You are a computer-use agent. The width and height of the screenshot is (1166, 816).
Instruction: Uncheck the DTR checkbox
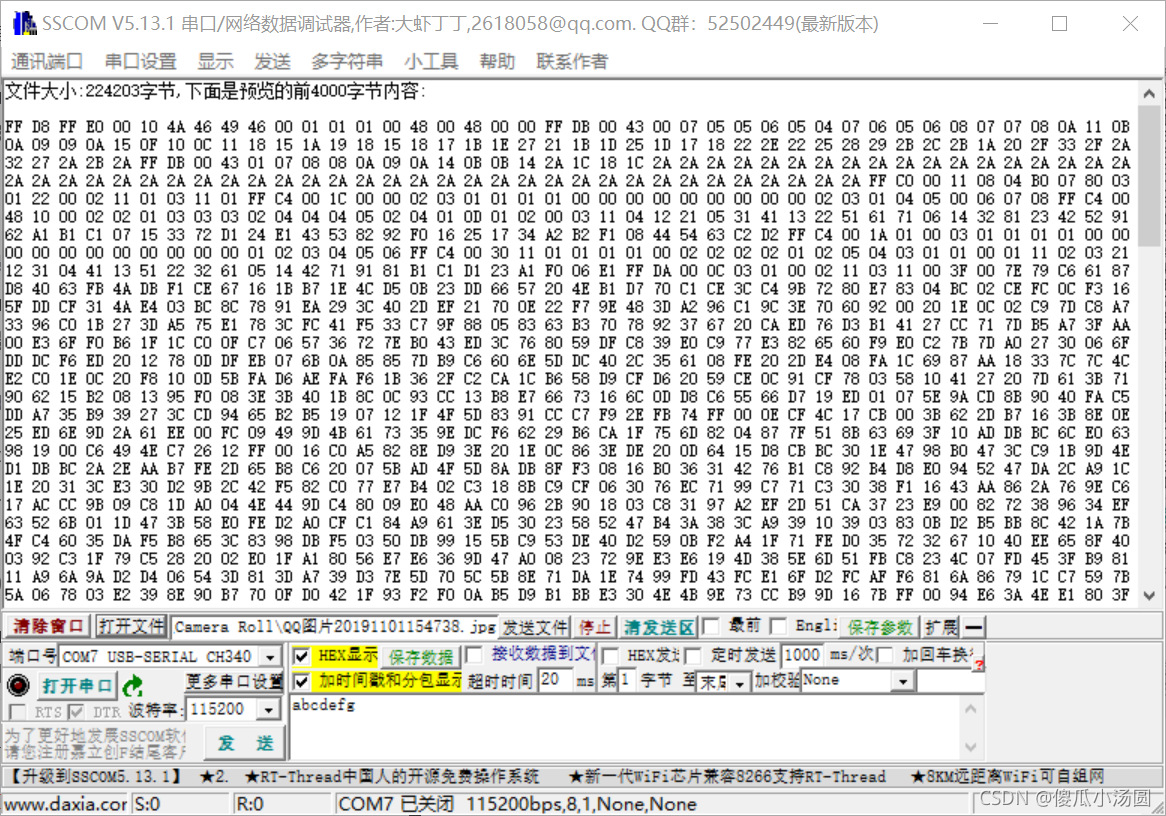[x=76, y=712]
